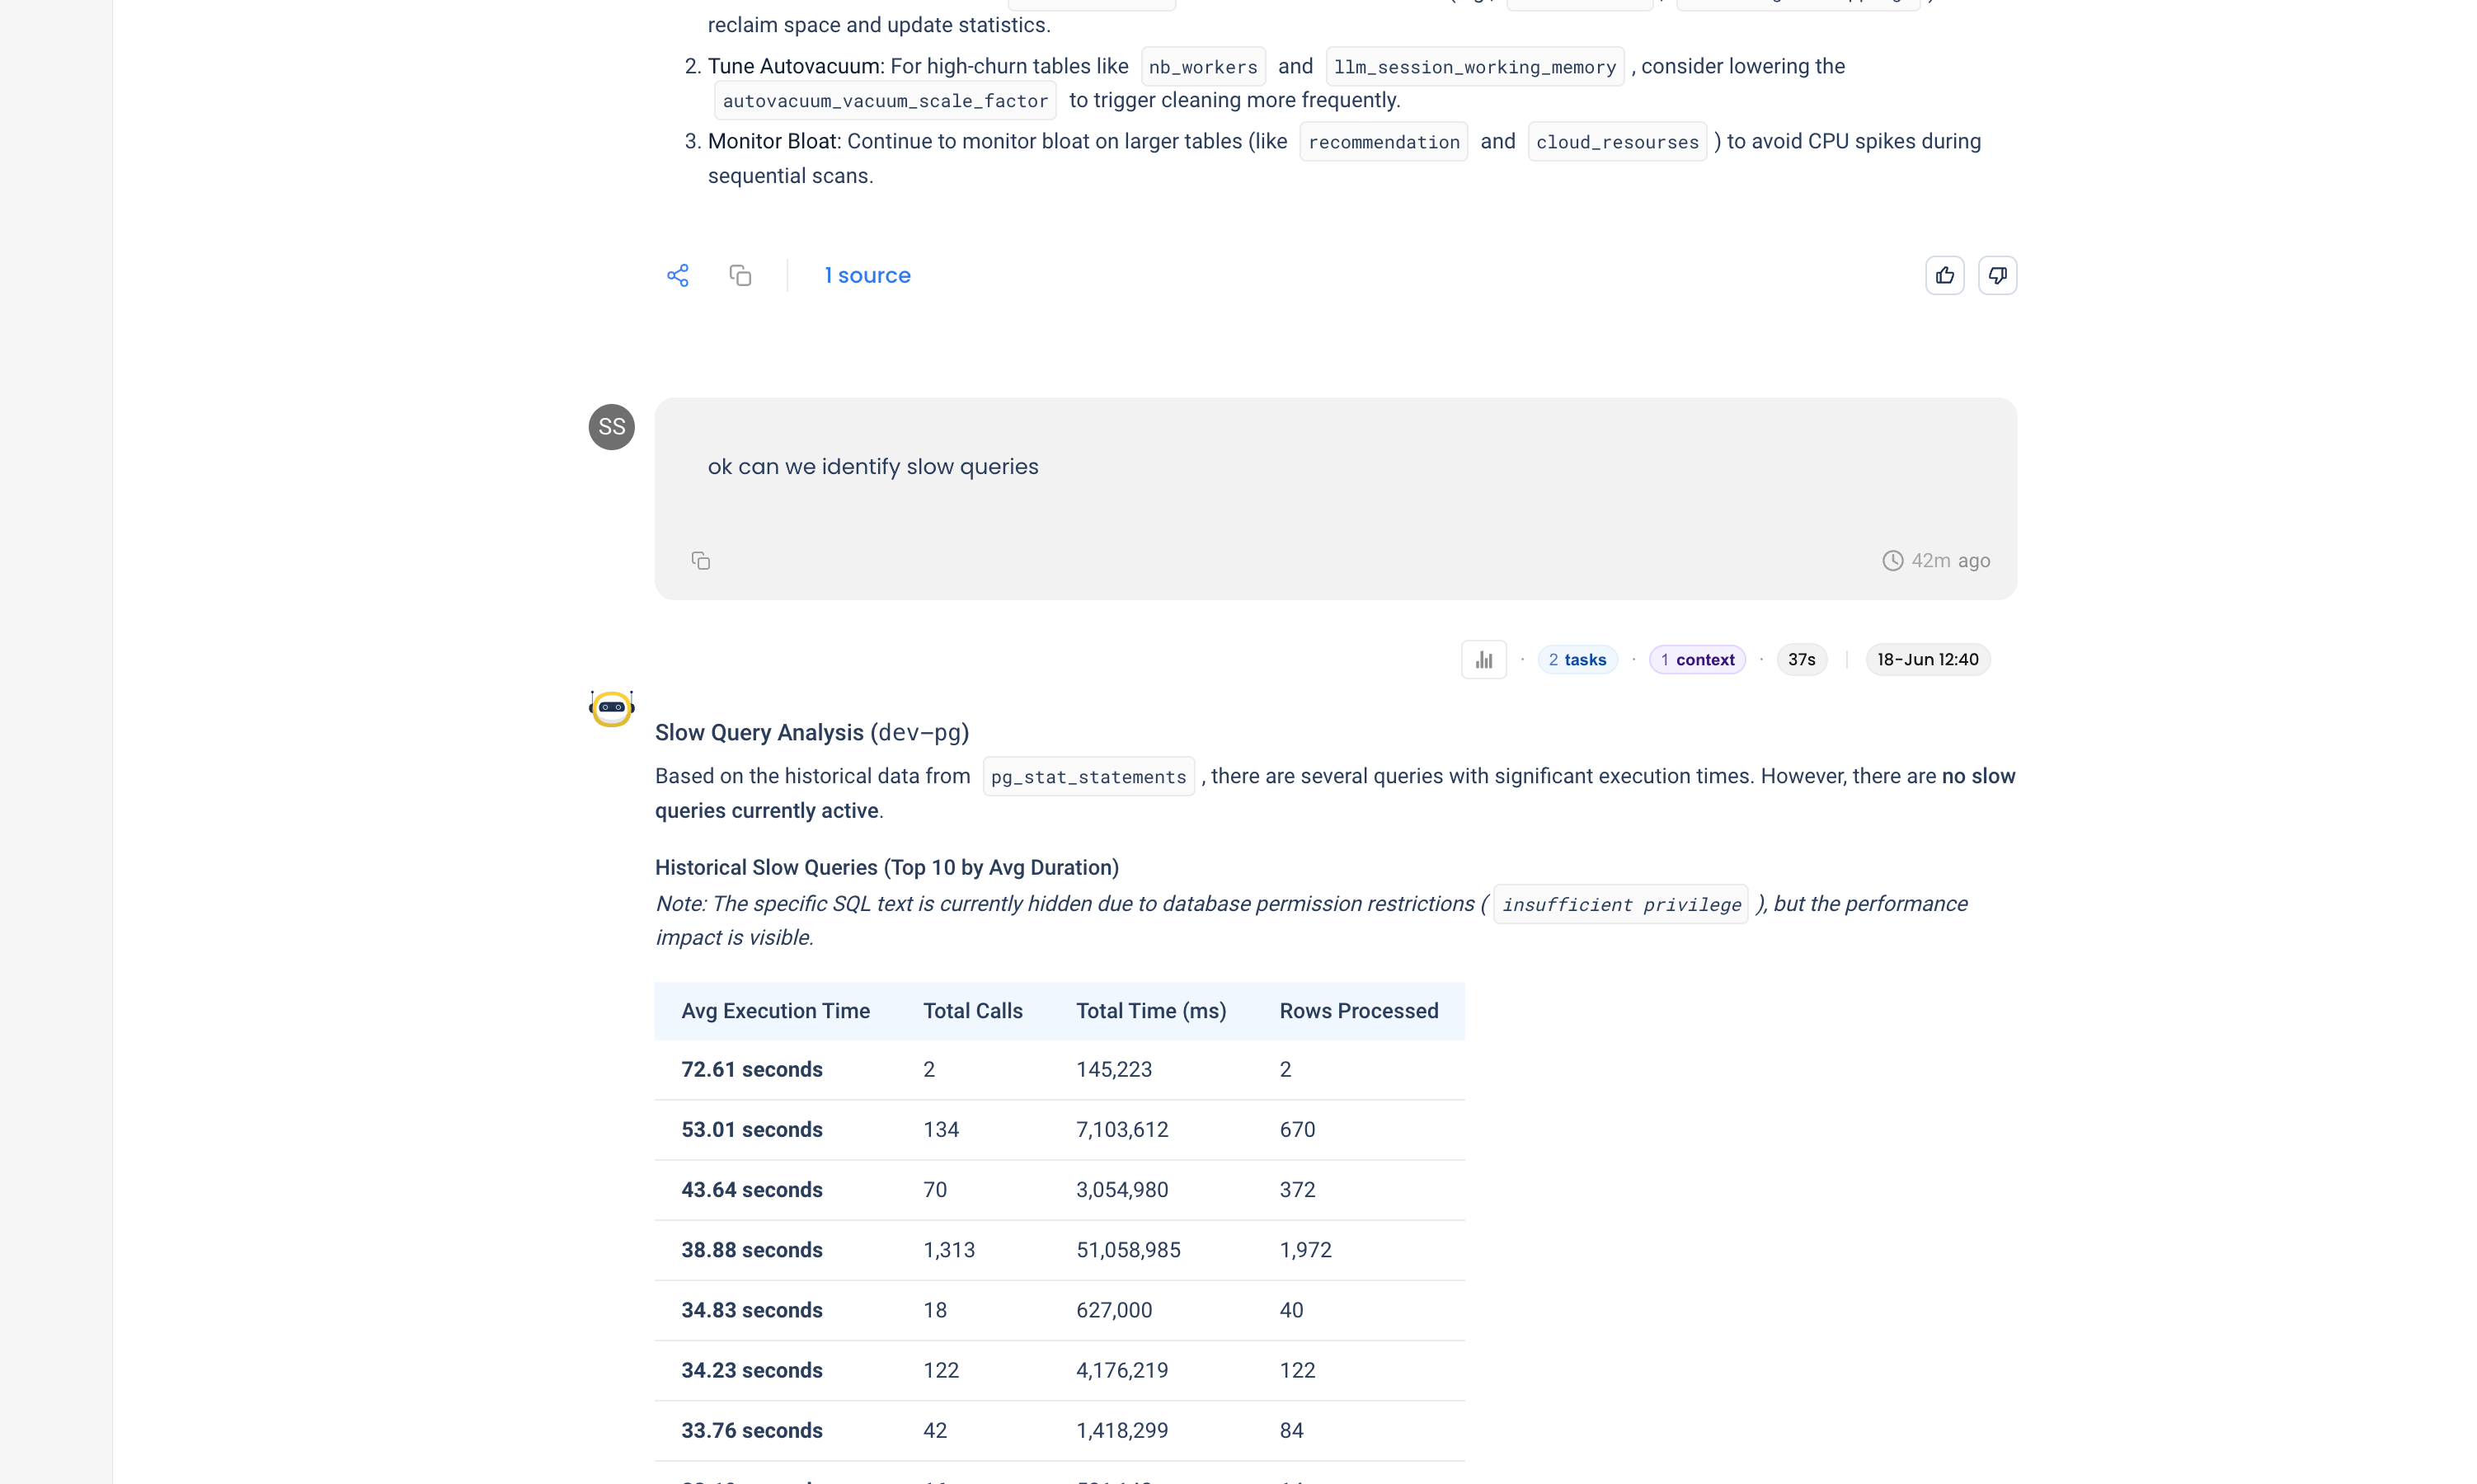Click the 3,054,980 total time value

tap(1121, 1190)
